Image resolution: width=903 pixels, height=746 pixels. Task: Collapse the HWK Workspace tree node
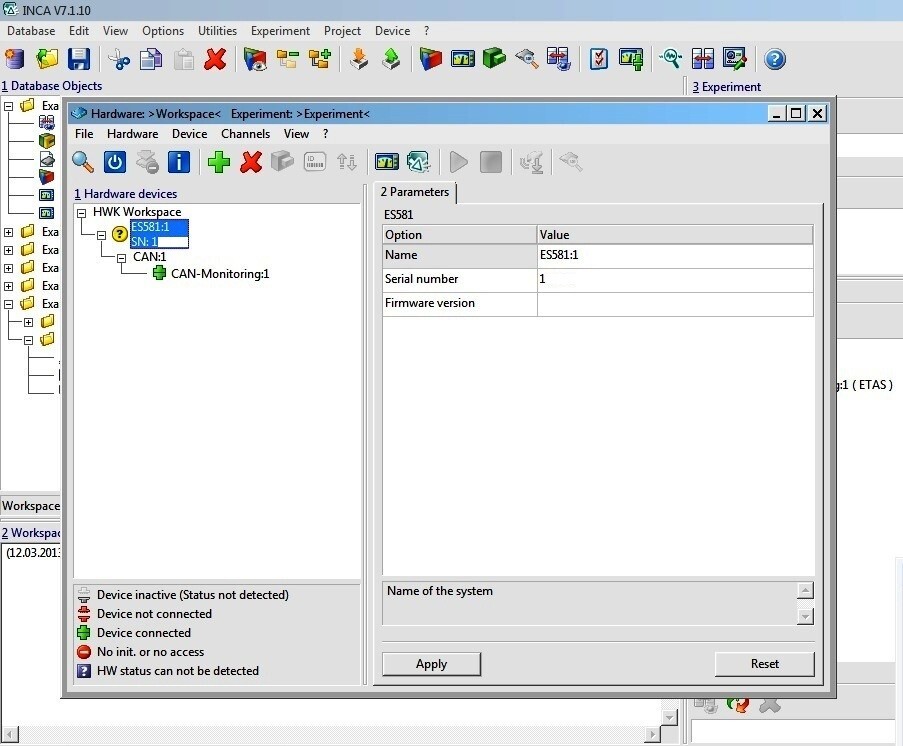tap(82, 212)
